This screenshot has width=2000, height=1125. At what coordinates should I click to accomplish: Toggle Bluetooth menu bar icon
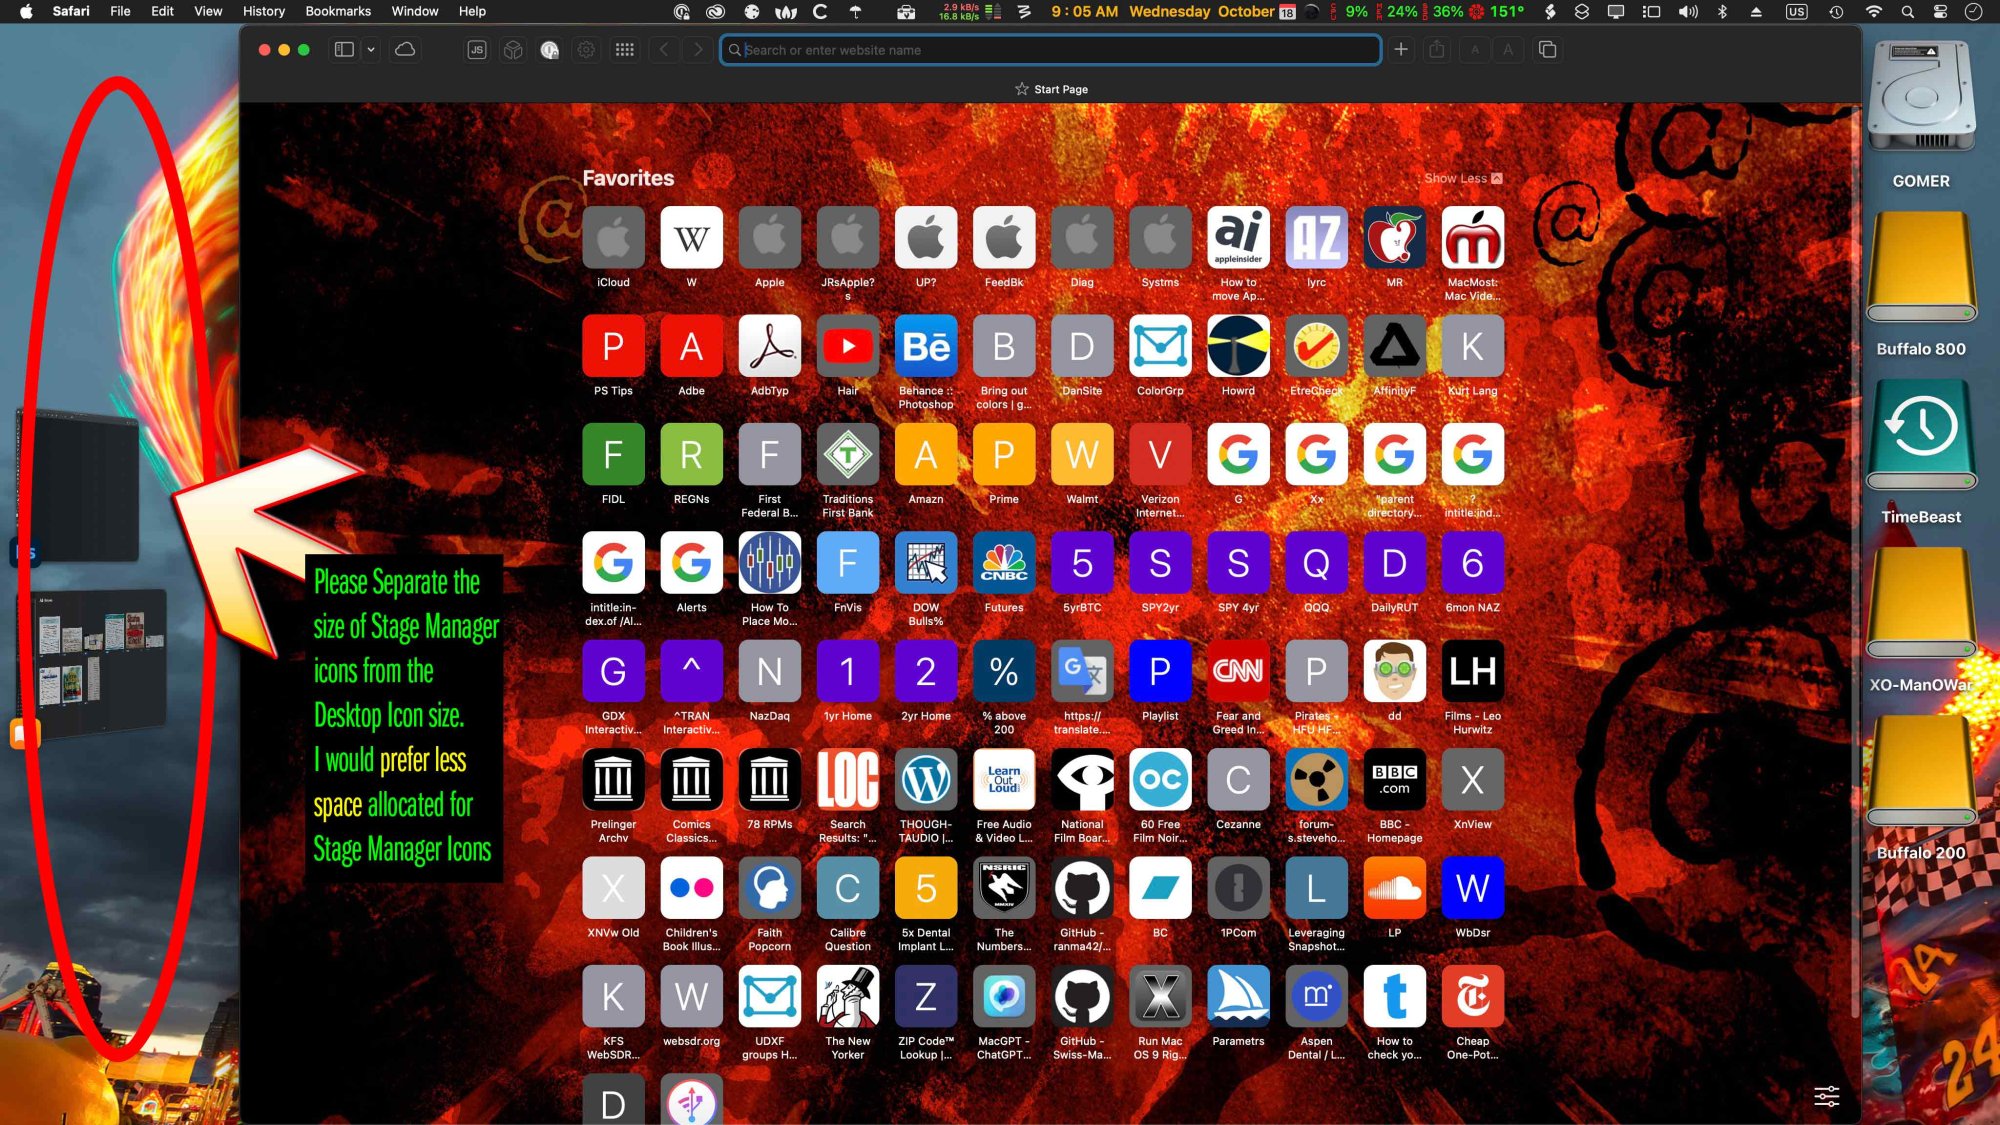pyautogui.click(x=1721, y=11)
